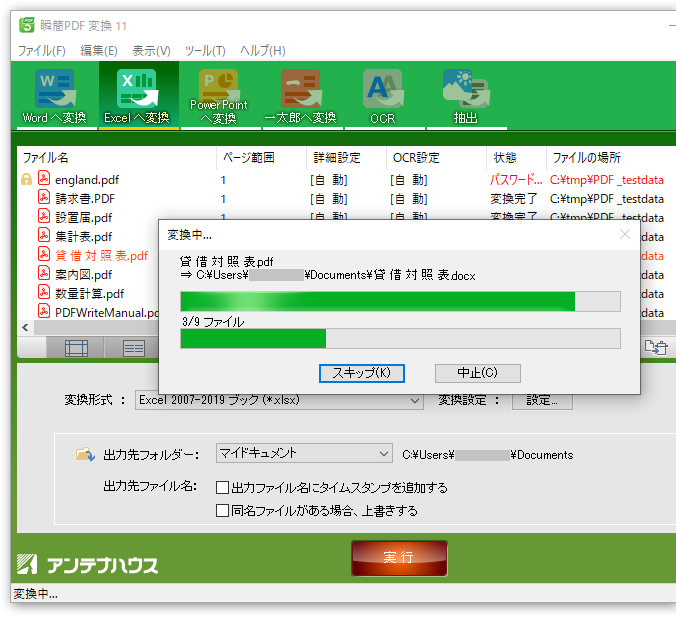Click the PDF icon of 数量計算.pdf
This screenshot has height=617, width=676.
click(44, 292)
